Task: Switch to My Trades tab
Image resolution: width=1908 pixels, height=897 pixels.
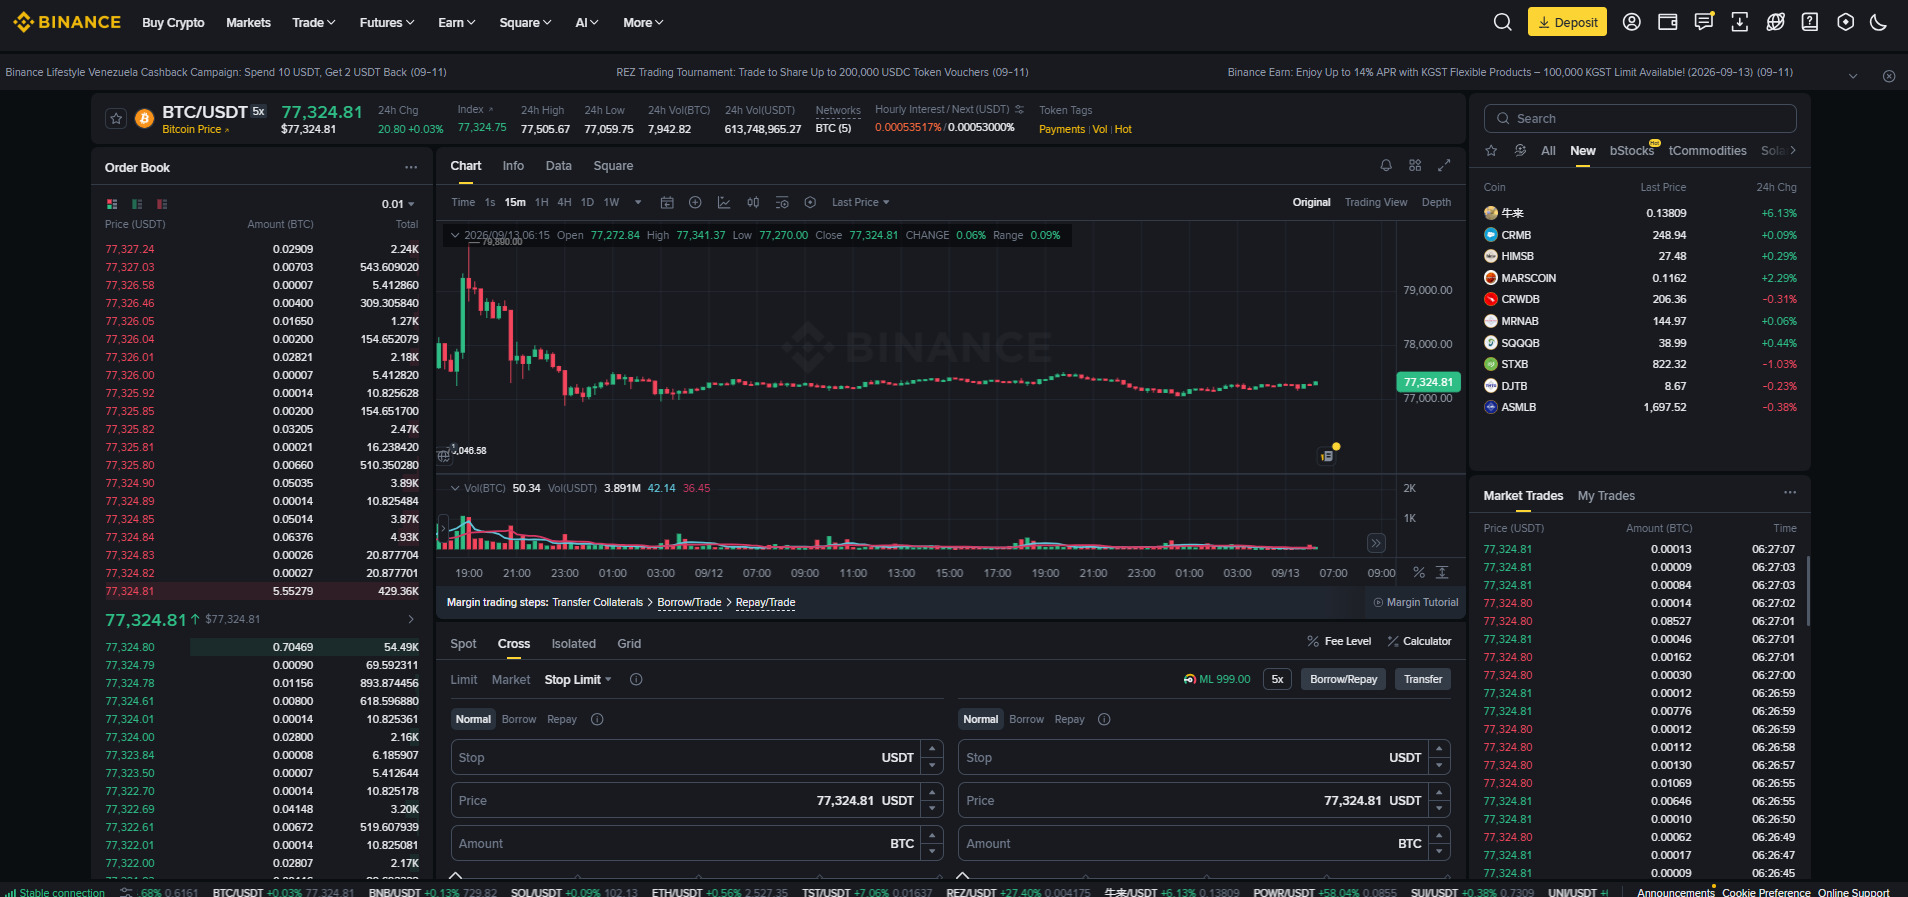Action: (1606, 496)
